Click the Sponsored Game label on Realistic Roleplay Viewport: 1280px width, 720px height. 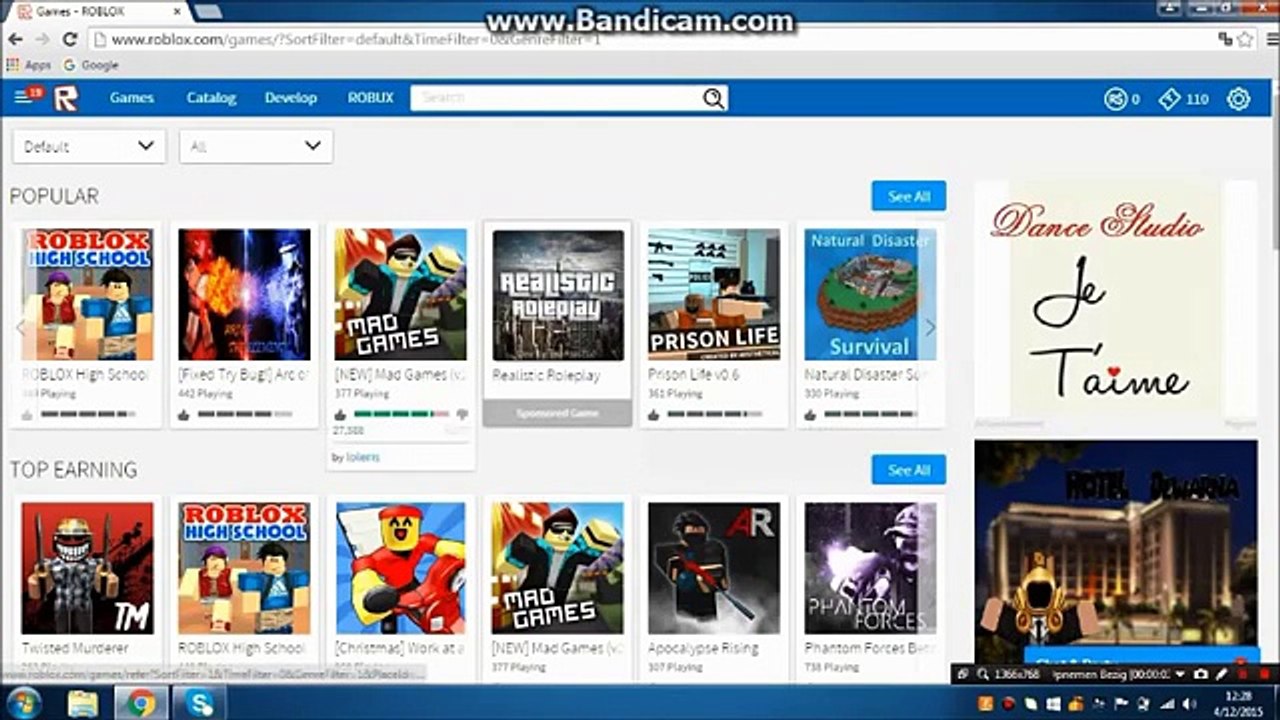point(557,413)
